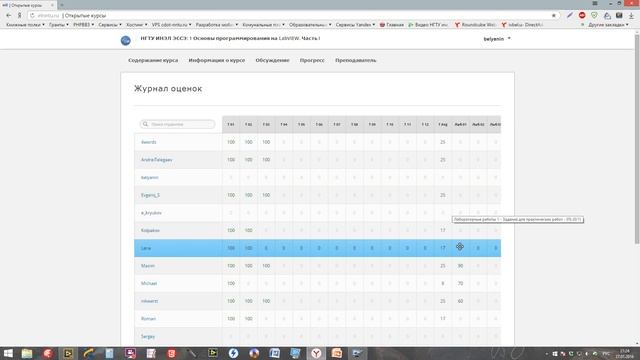Open a new browser tab with plus
Image resolution: width=640 pixels, height=360 pixels.
pyautogui.click(x=62, y=5)
